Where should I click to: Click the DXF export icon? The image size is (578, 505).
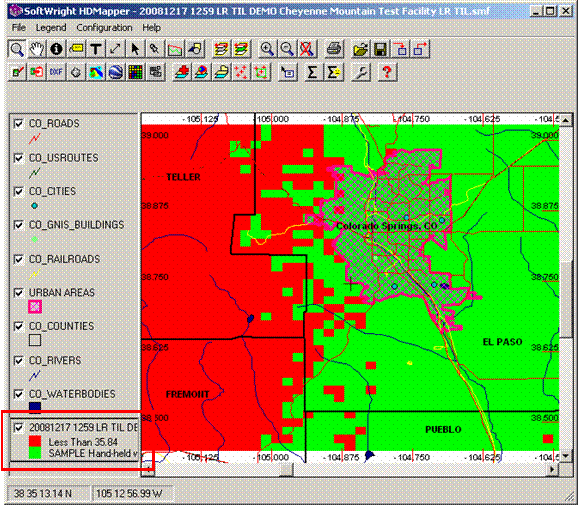[56, 72]
